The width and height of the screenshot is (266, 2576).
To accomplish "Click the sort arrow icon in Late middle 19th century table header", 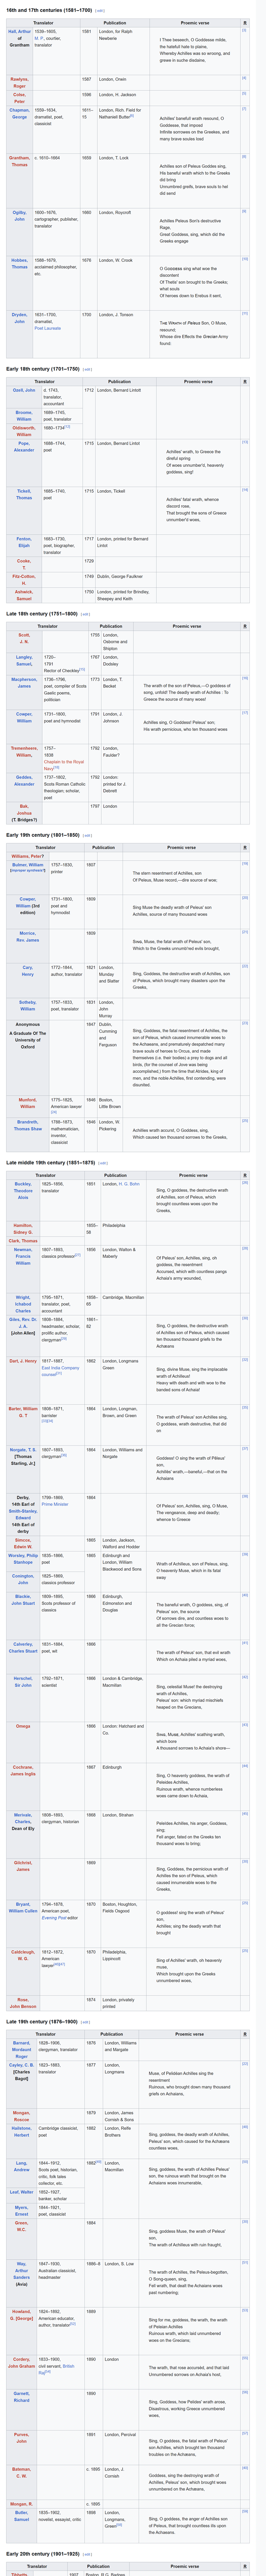I will pyautogui.click(x=245, y=1175).
